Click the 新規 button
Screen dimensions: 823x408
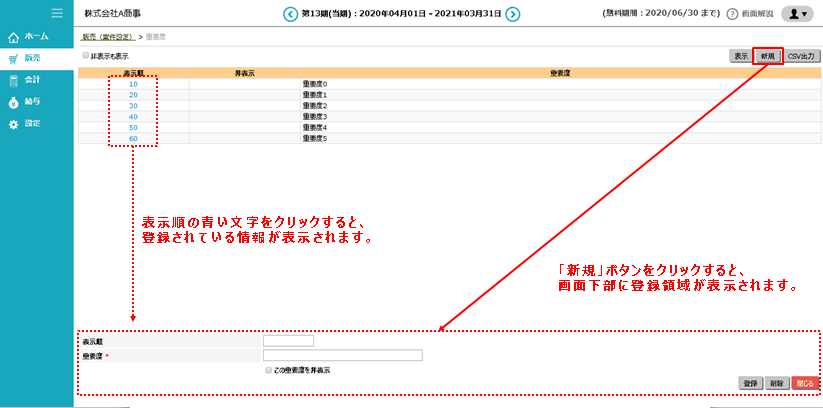[x=768, y=56]
